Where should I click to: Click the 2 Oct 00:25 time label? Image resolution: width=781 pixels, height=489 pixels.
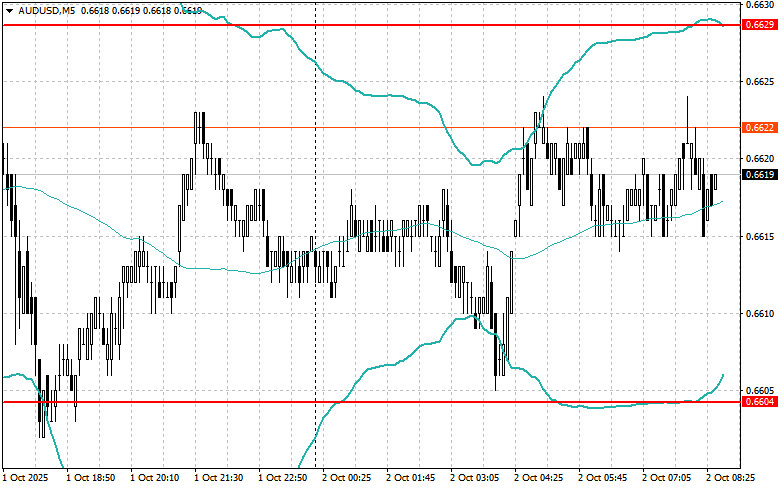pyautogui.click(x=347, y=478)
